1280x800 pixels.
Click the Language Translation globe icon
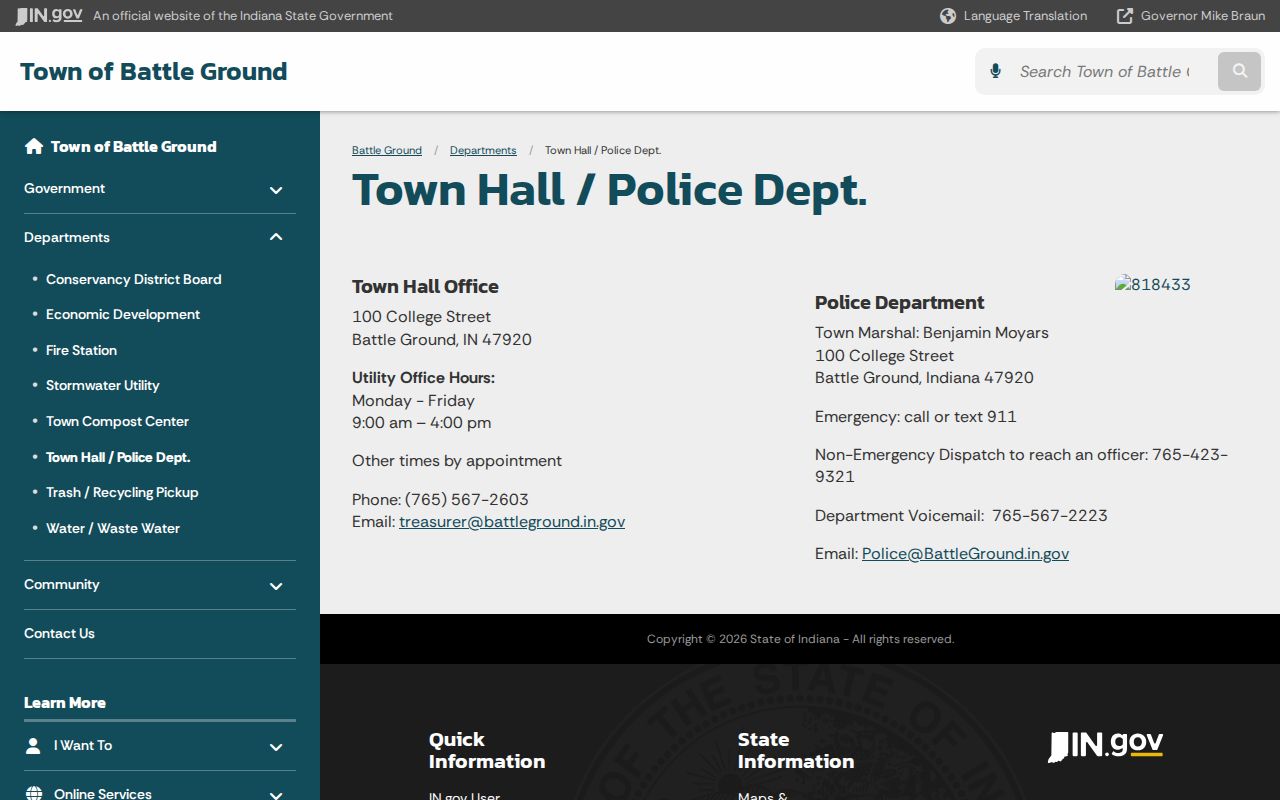948,16
